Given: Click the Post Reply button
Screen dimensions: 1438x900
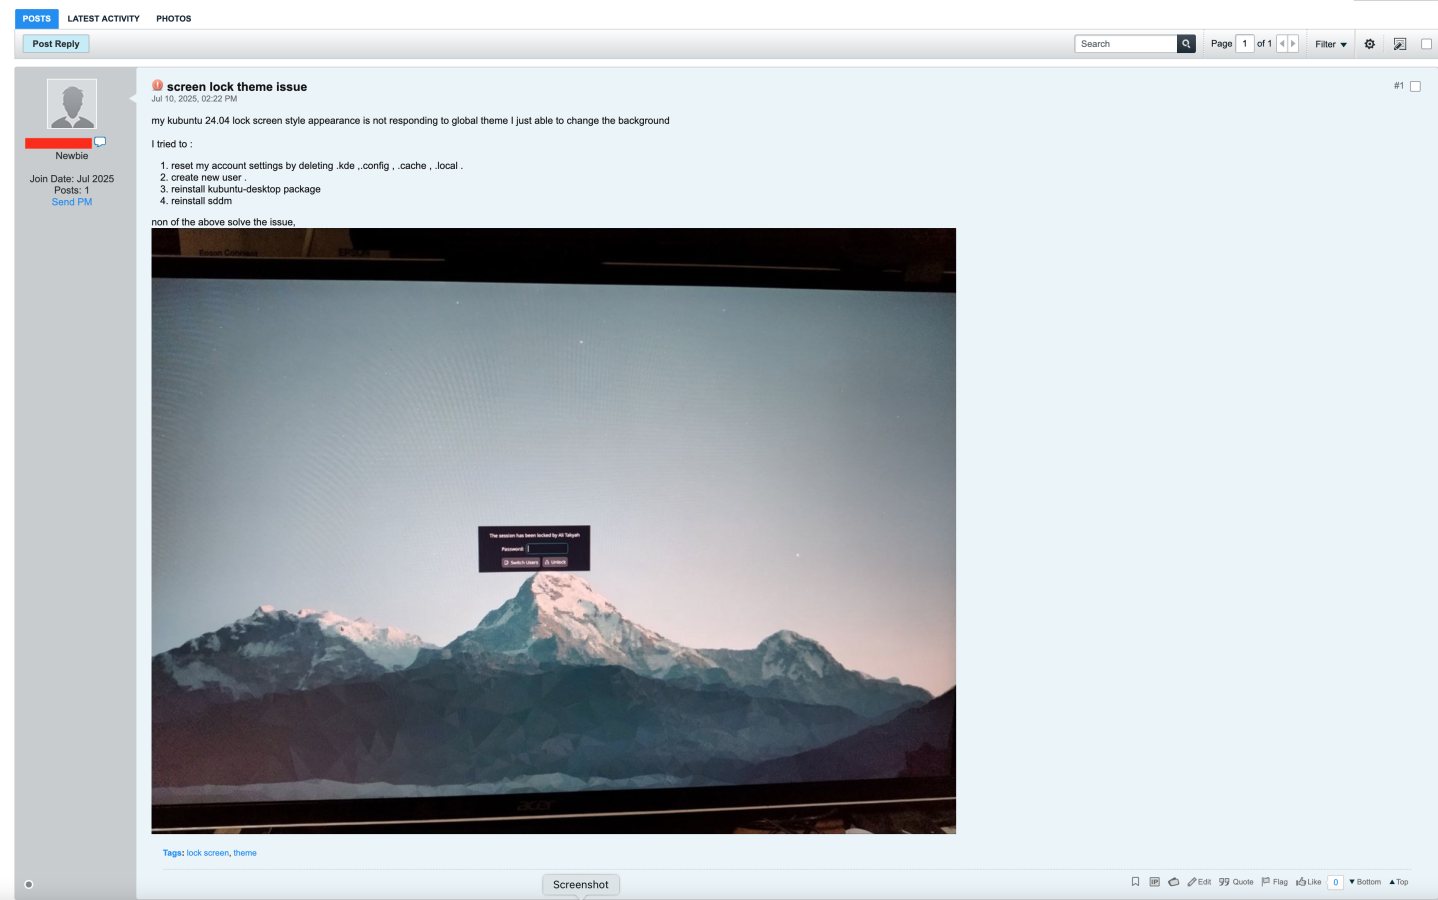Looking at the screenshot, I should click(x=56, y=44).
